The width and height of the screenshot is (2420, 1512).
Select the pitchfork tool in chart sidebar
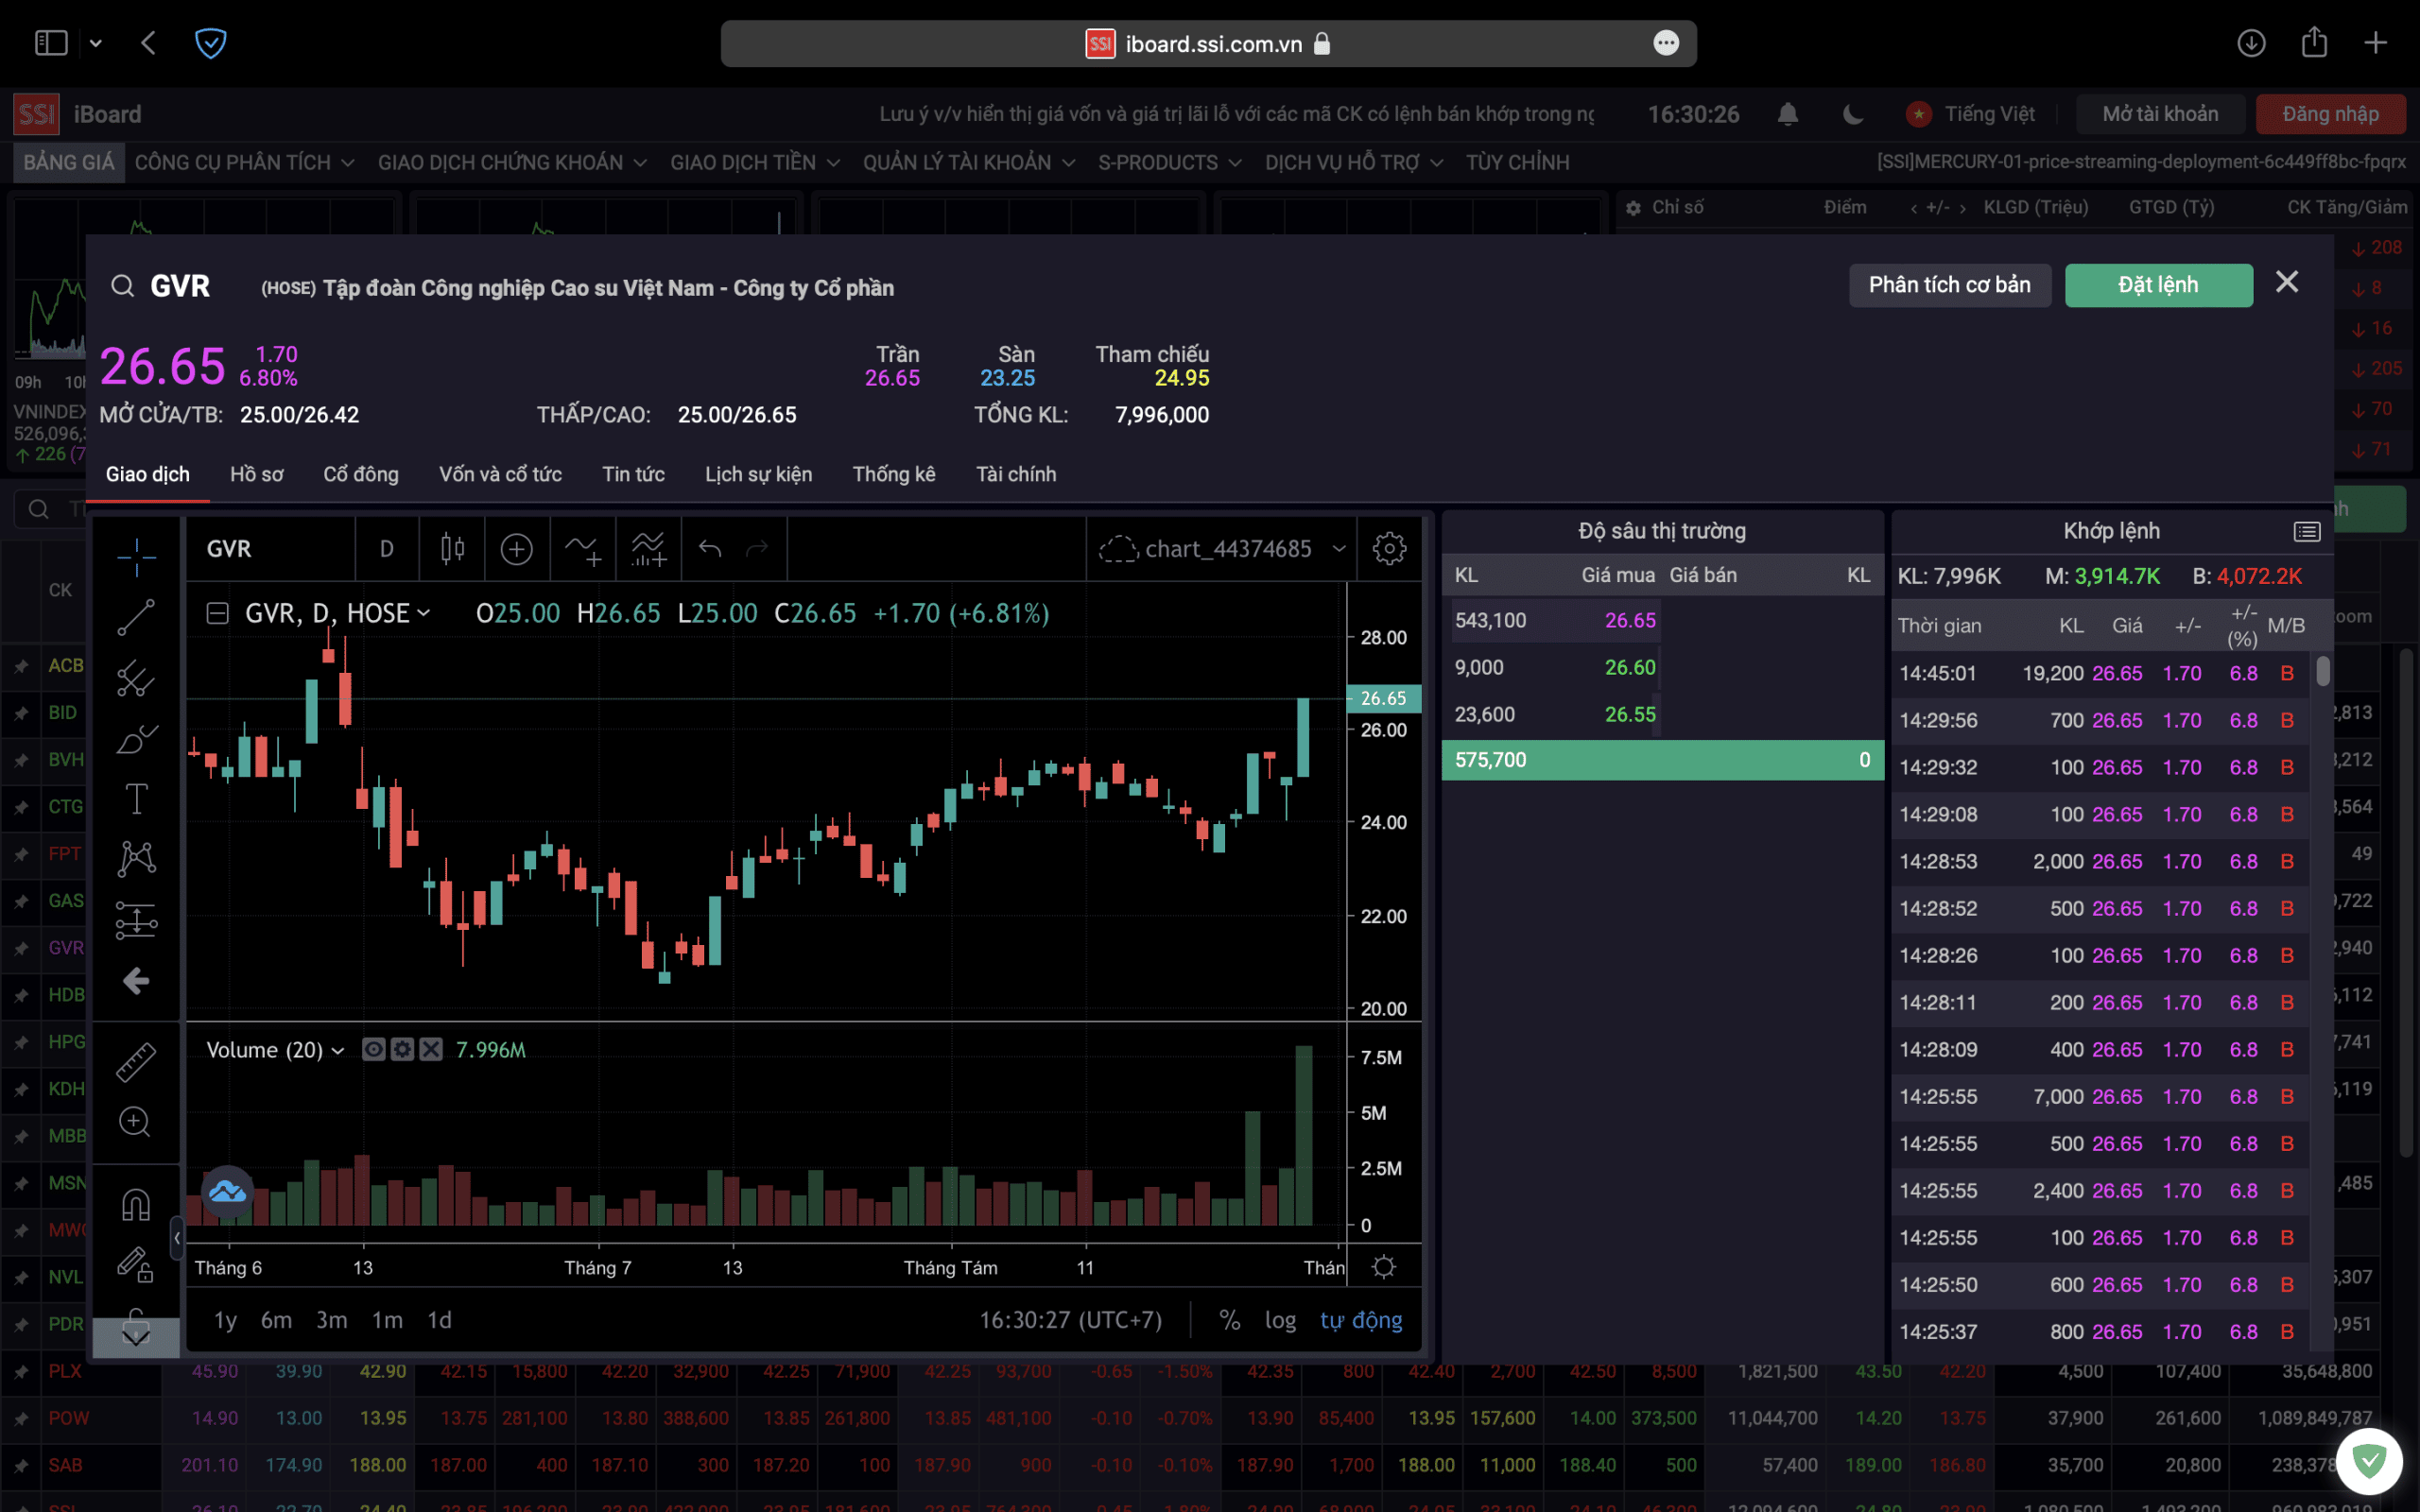(x=136, y=678)
